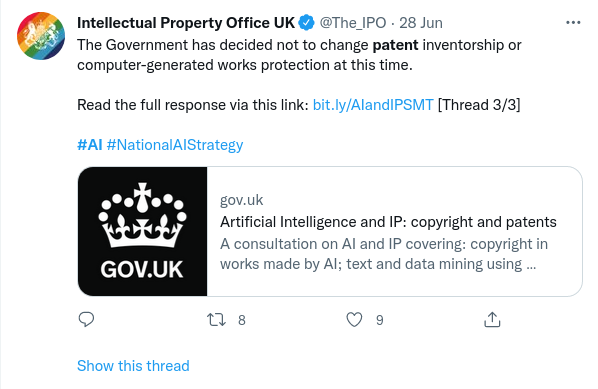Click the #AI hashtag
The image size is (598, 389).
point(90,145)
